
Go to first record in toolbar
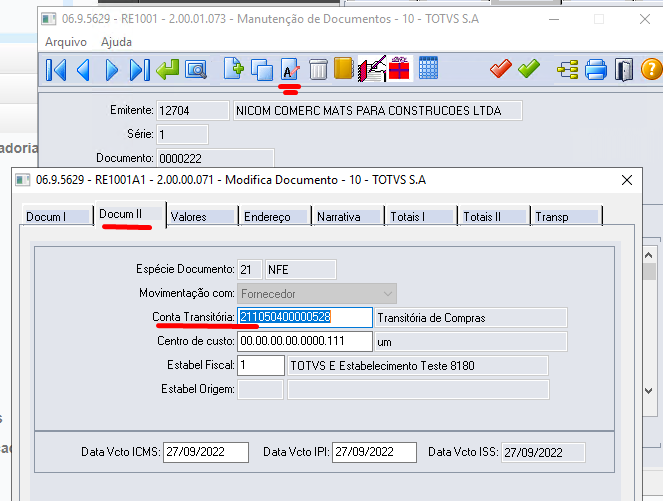click(56, 70)
